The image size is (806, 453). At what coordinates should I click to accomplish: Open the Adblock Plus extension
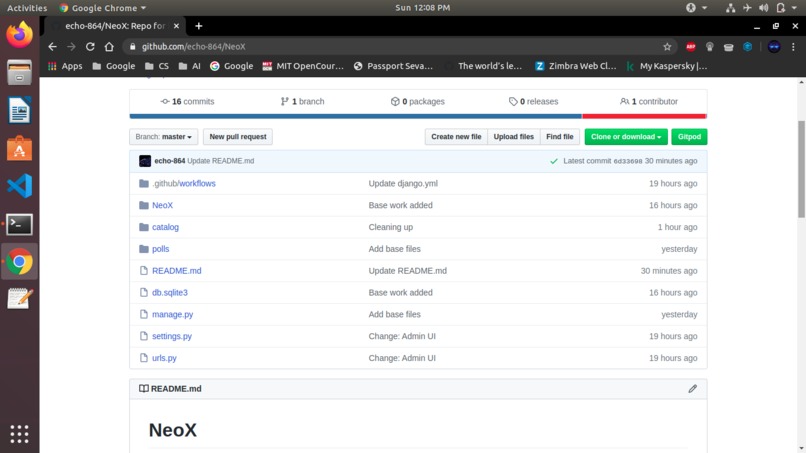click(691, 47)
